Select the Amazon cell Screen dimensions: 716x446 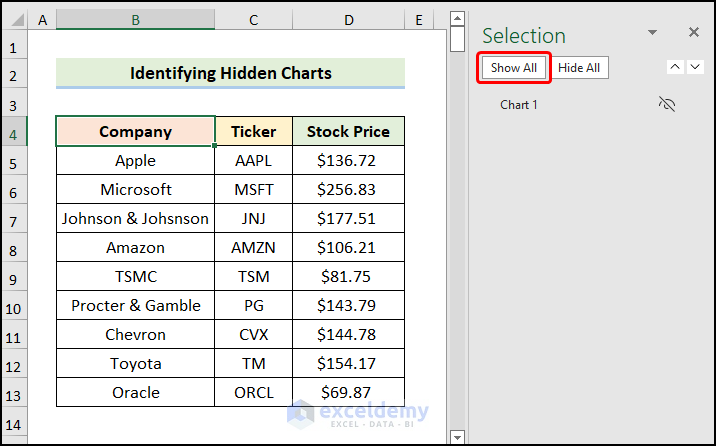[x=136, y=247]
